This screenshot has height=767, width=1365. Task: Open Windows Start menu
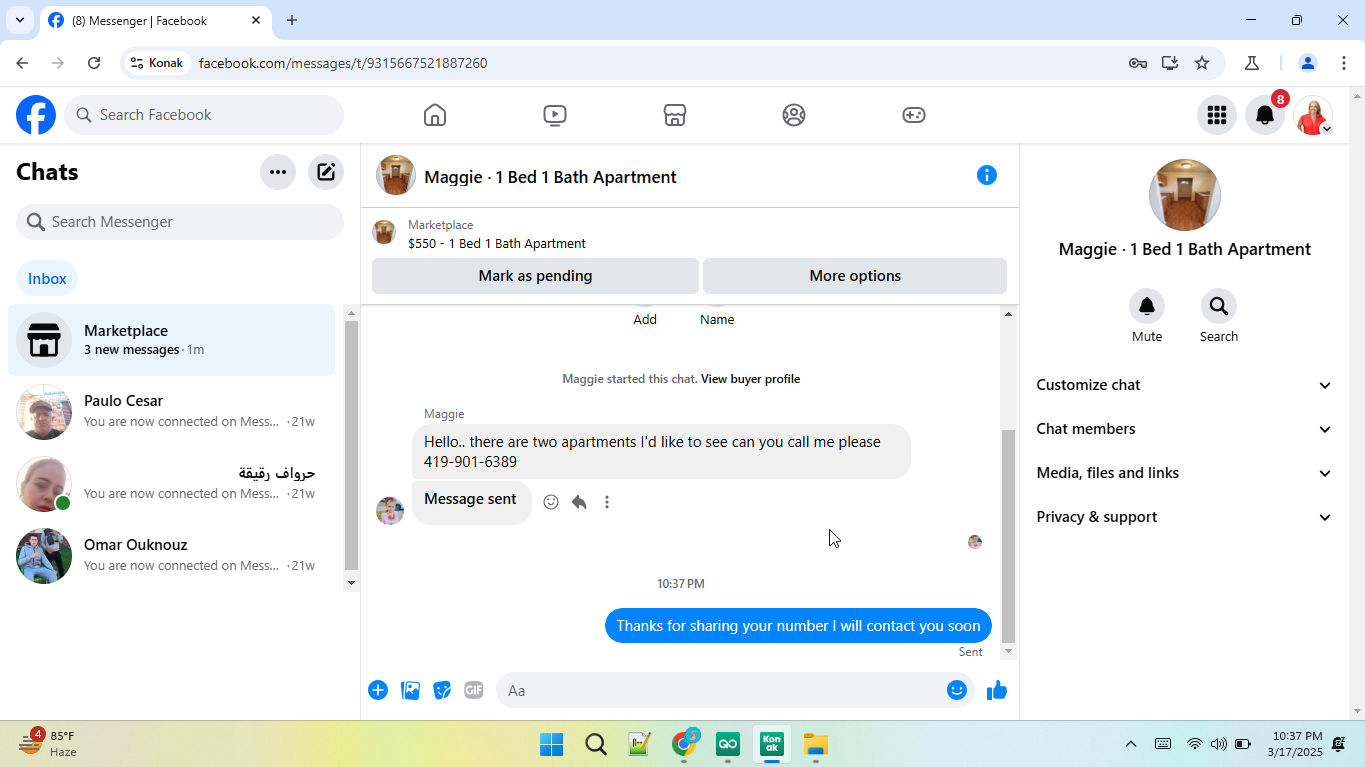pyautogui.click(x=551, y=744)
